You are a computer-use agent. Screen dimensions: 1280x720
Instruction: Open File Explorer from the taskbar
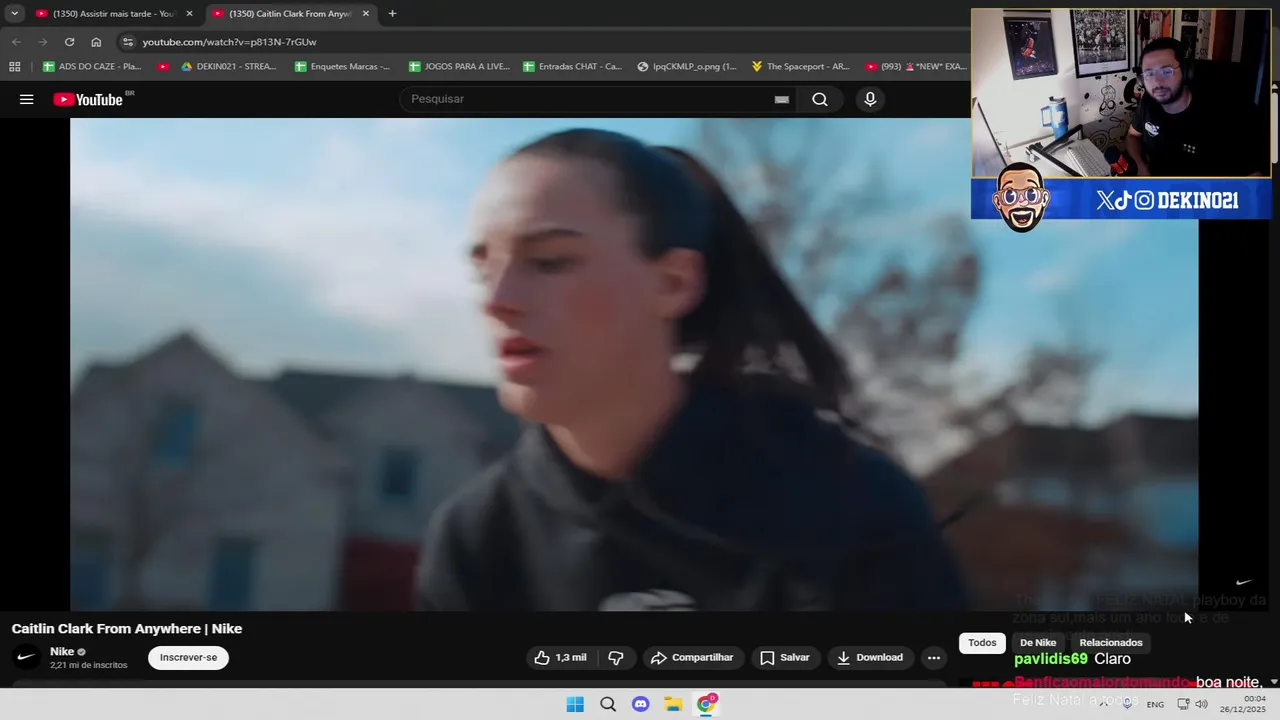tap(673, 704)
